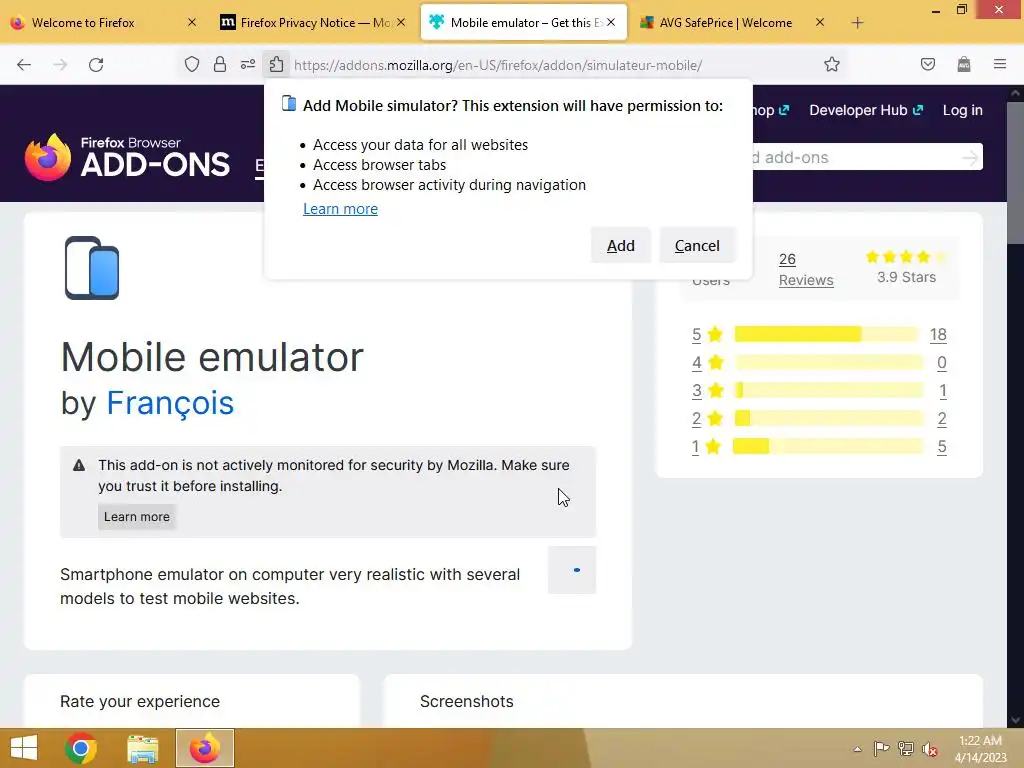Click the site security padlock icon
The image size is (1024, 768).
(x=220, y=65)
